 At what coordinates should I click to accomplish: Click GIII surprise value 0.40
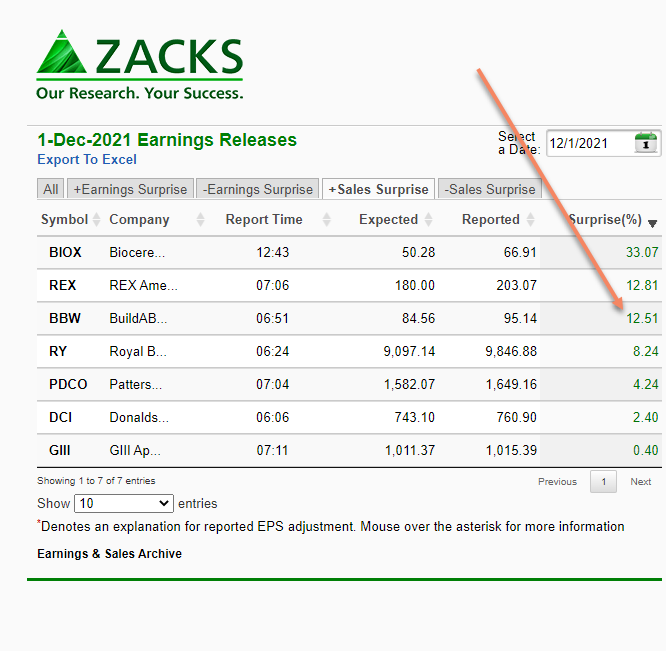click(645, 450)
